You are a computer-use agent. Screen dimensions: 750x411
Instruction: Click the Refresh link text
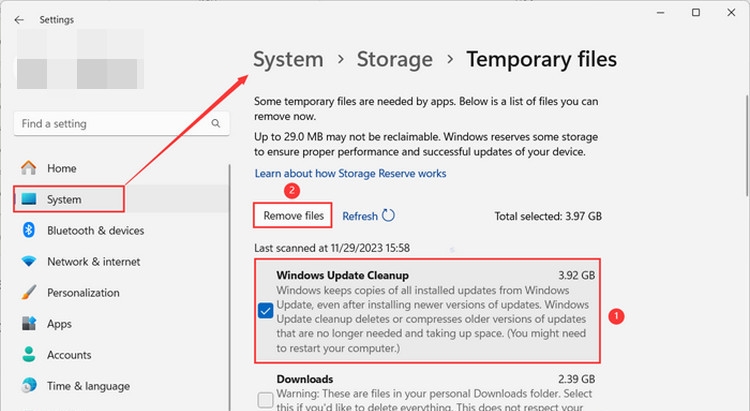coord(360,216)
